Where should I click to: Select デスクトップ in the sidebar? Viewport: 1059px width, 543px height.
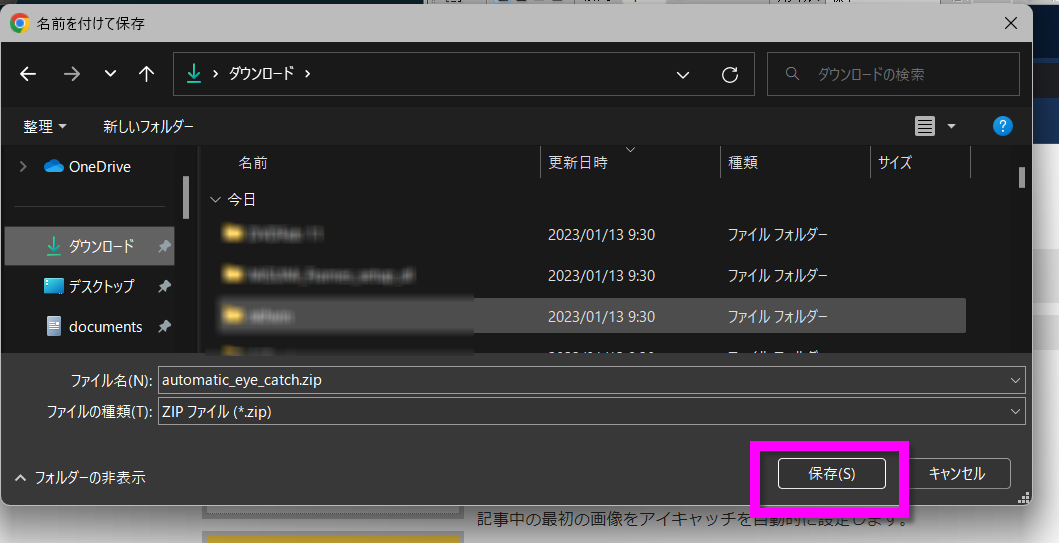click(x=101, y=286)
